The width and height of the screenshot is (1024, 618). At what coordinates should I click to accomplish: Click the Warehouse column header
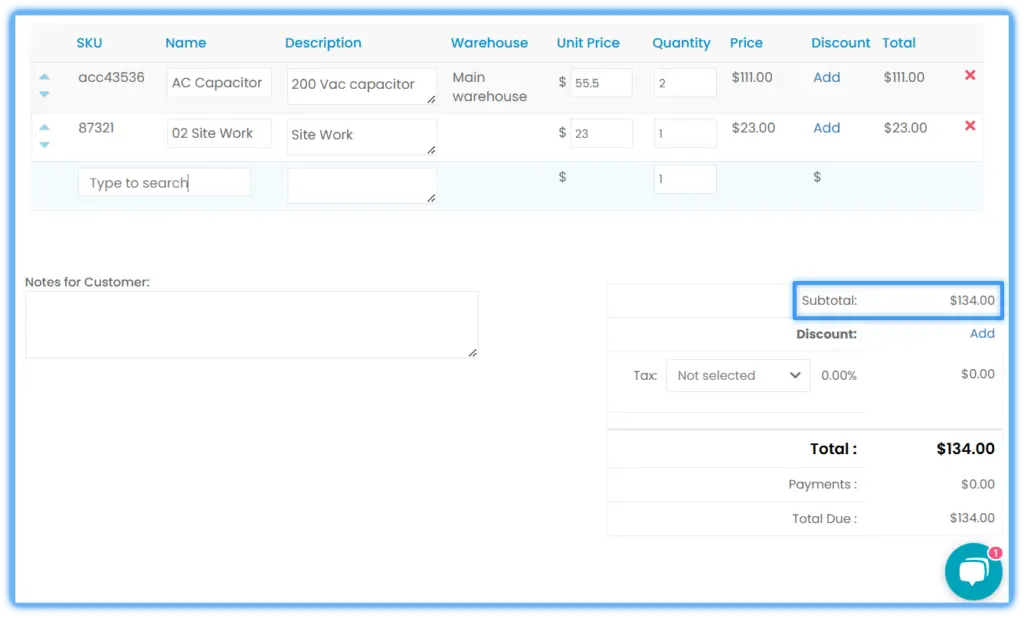(x=489, y=43)
